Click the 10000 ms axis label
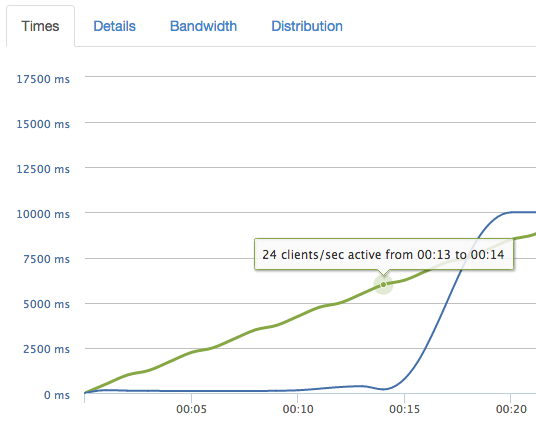Viewport: 536px width, 433px height. coord(43,214)
